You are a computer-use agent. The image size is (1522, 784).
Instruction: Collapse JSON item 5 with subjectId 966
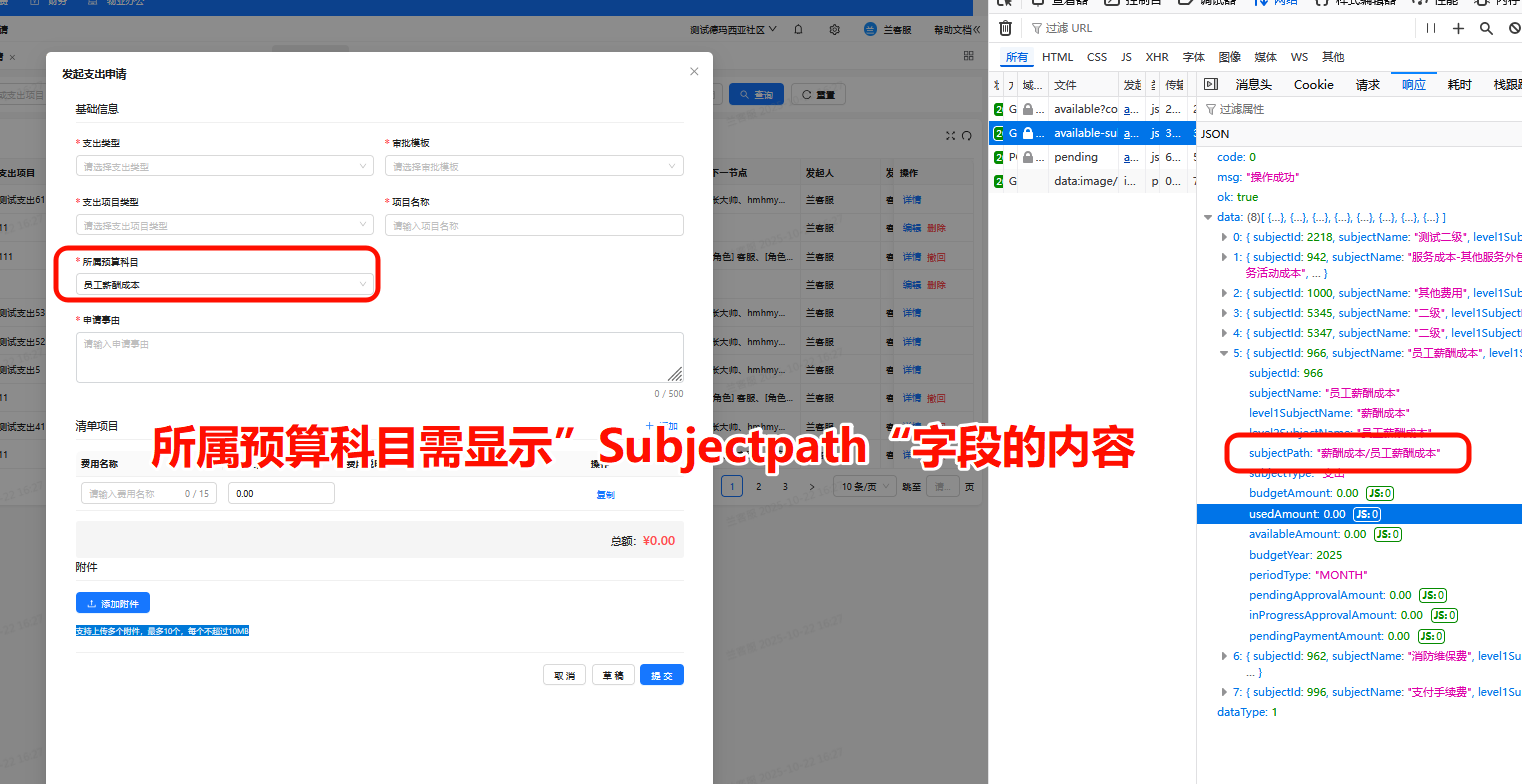(x=1225, y=353)
